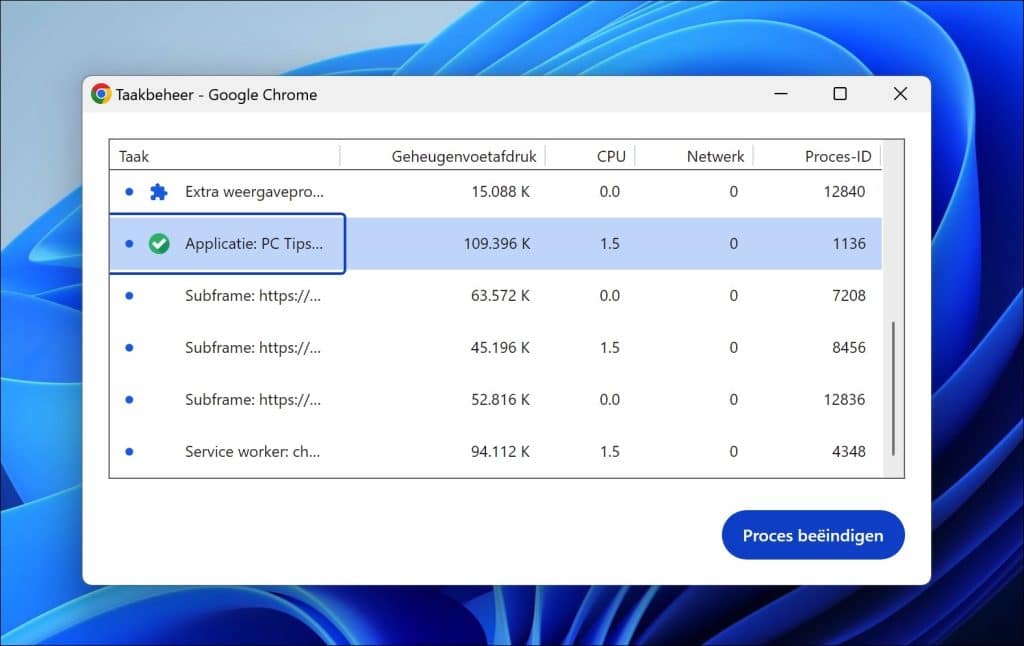Minimize the Taakbeheer window

click(780, 94)
